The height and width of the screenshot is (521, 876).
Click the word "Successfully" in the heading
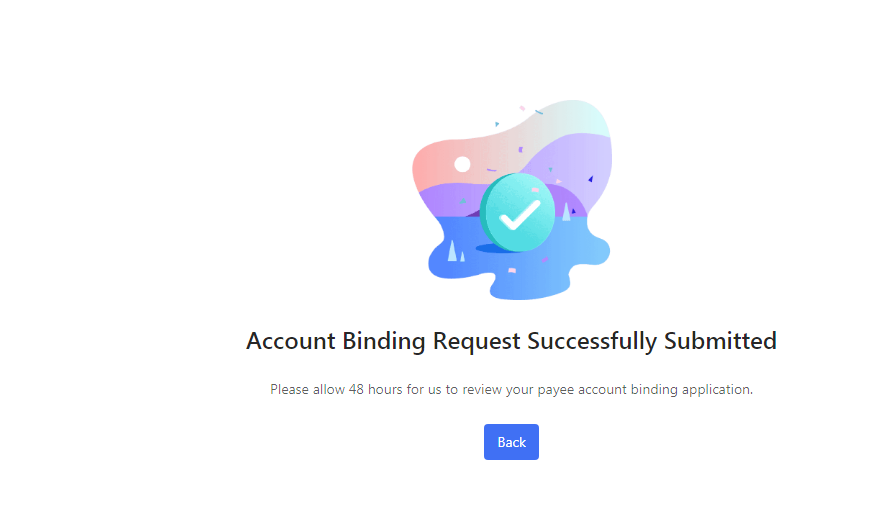coord(592,342)
